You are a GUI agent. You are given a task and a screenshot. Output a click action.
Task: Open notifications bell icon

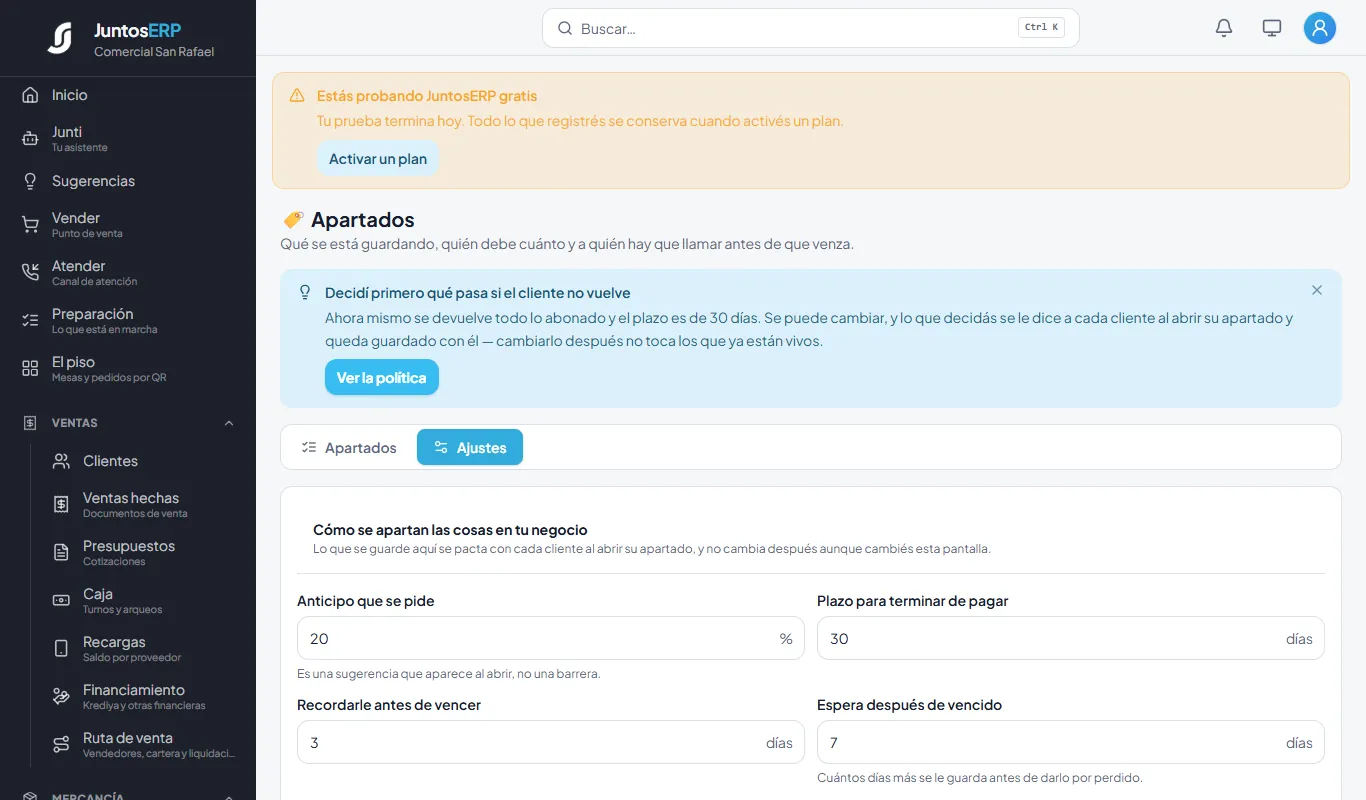click(x=1224, y=28)
